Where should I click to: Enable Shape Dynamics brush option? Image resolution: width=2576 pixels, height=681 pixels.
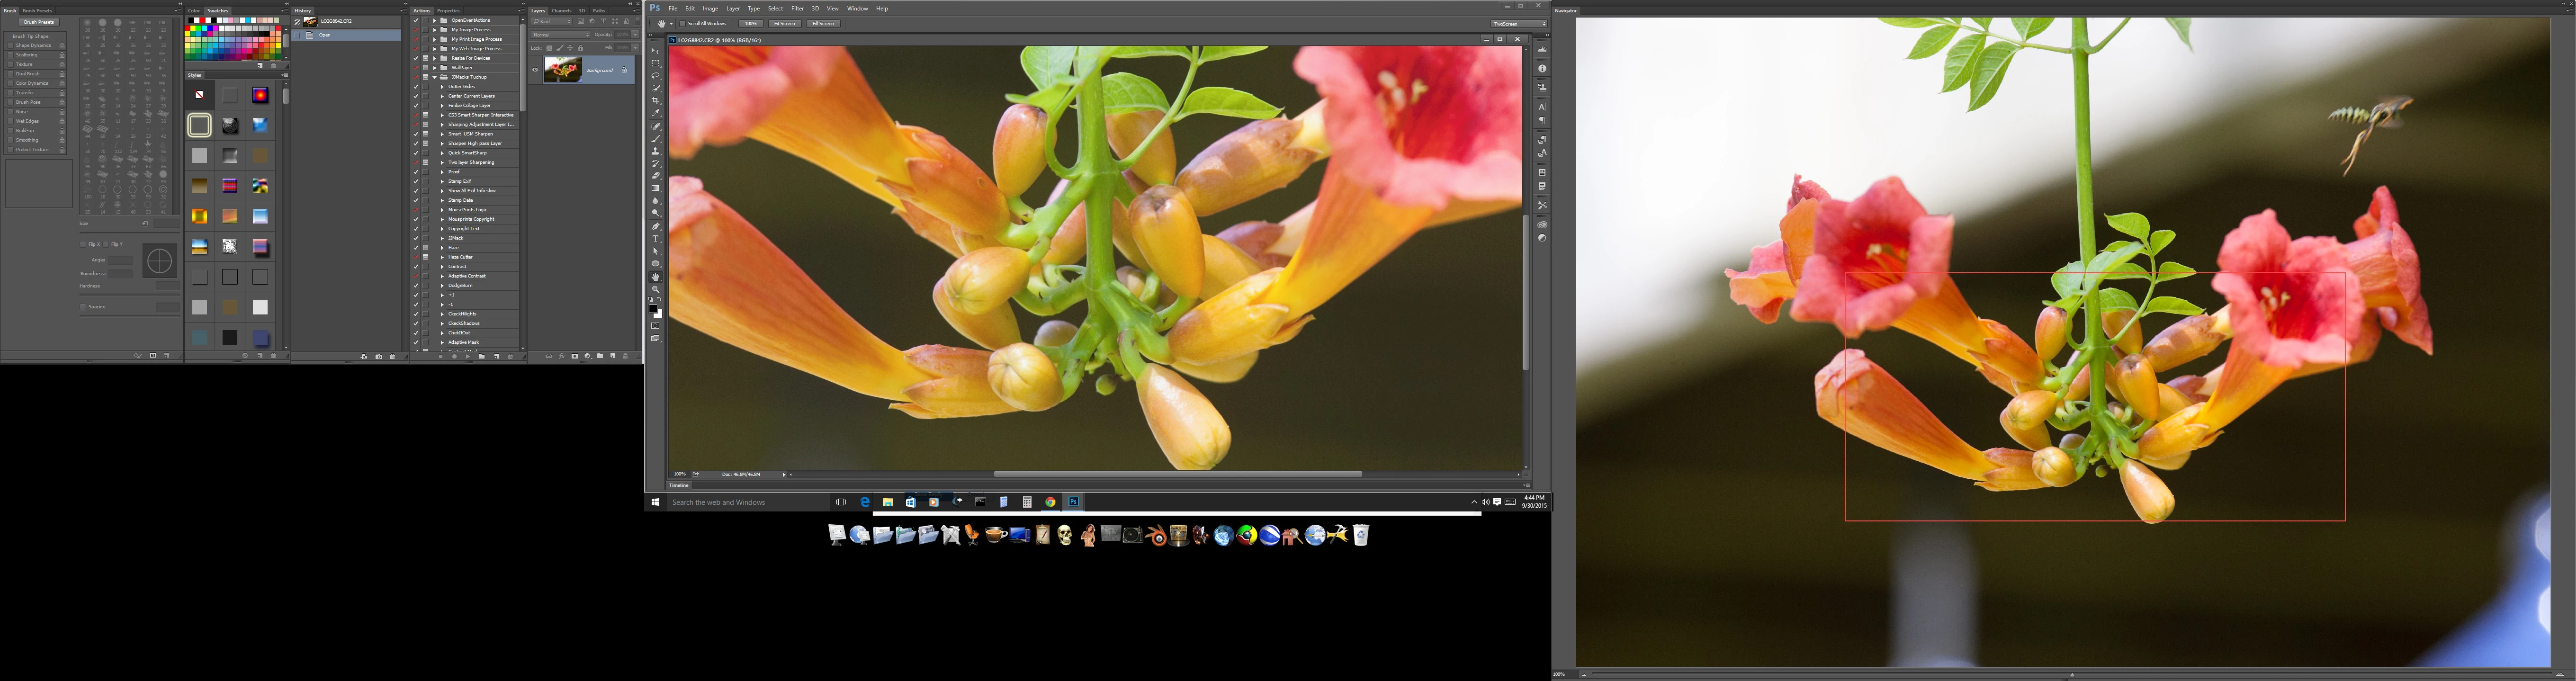point(11,45)
